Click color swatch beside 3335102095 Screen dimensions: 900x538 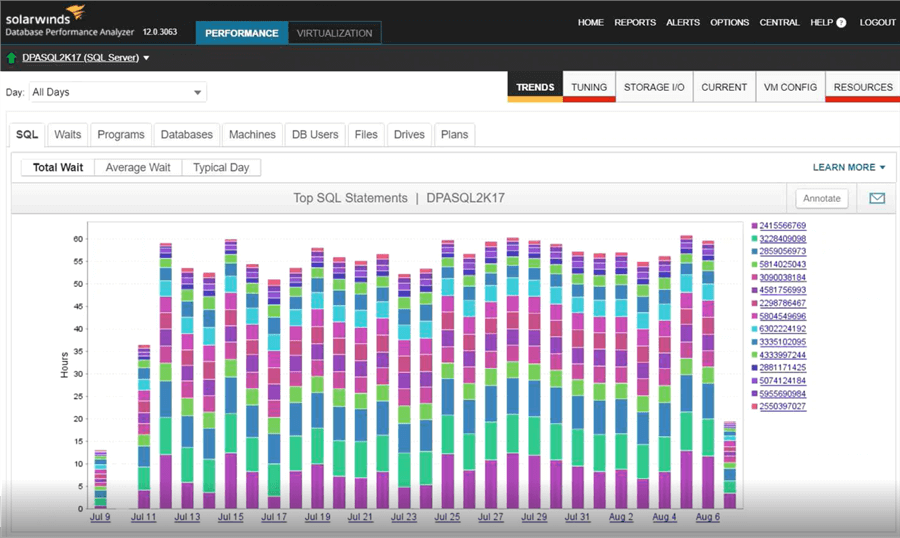[x=754, y=342]
